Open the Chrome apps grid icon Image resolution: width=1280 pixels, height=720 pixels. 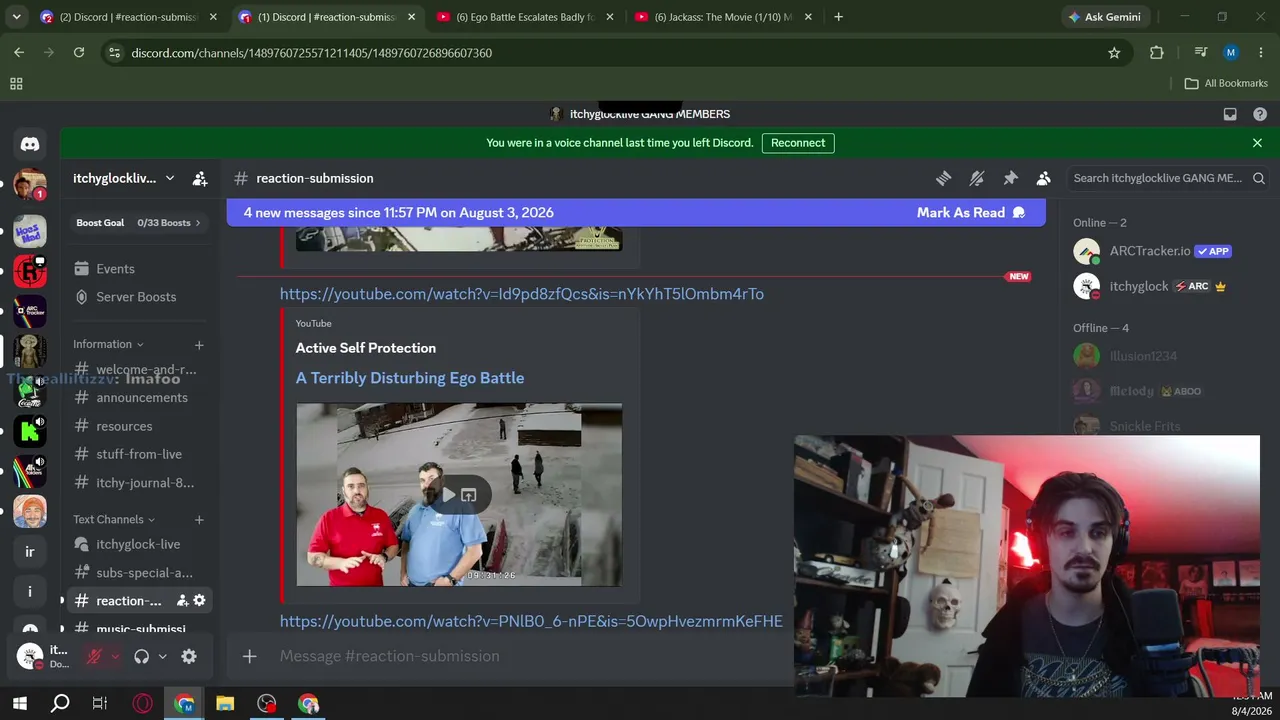click(16, 84)
